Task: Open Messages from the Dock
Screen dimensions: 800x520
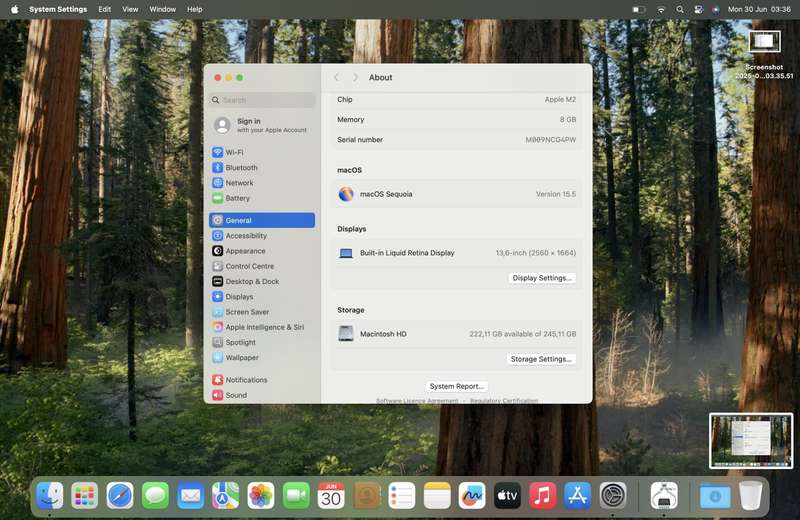Action: pos(155,496)
